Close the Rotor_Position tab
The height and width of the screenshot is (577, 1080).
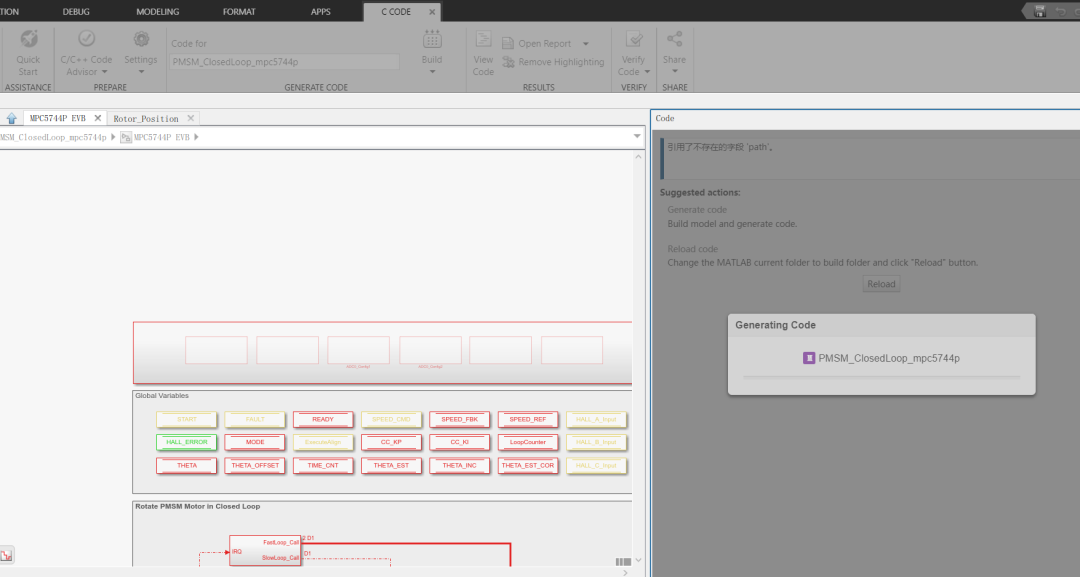click(191, 118)
